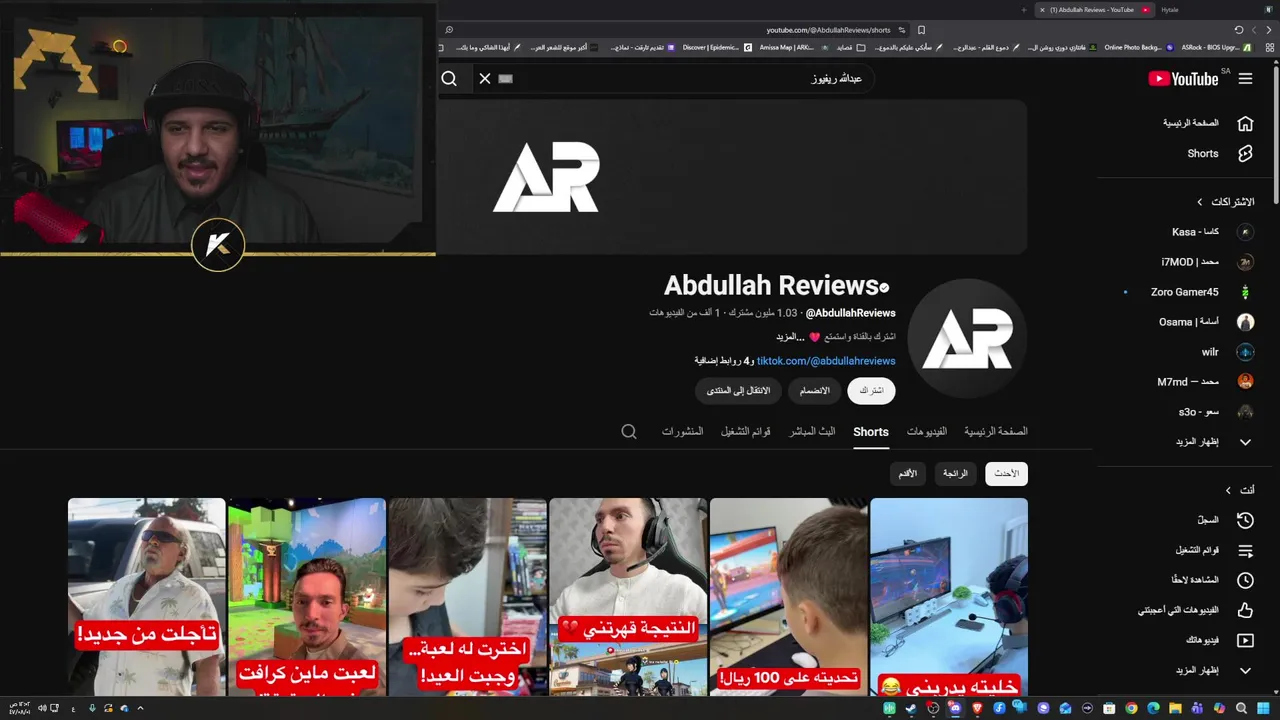The height and width of the screenshot is (720, 1280).
Task: Select the 'الأقدم' oldest filter chip
Action: coord(907,474)
